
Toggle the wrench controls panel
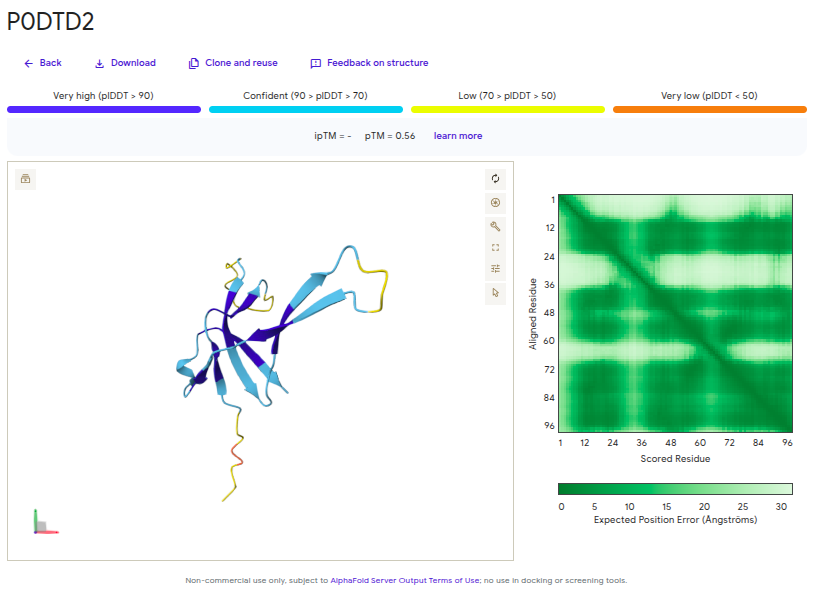coord(495,225)
